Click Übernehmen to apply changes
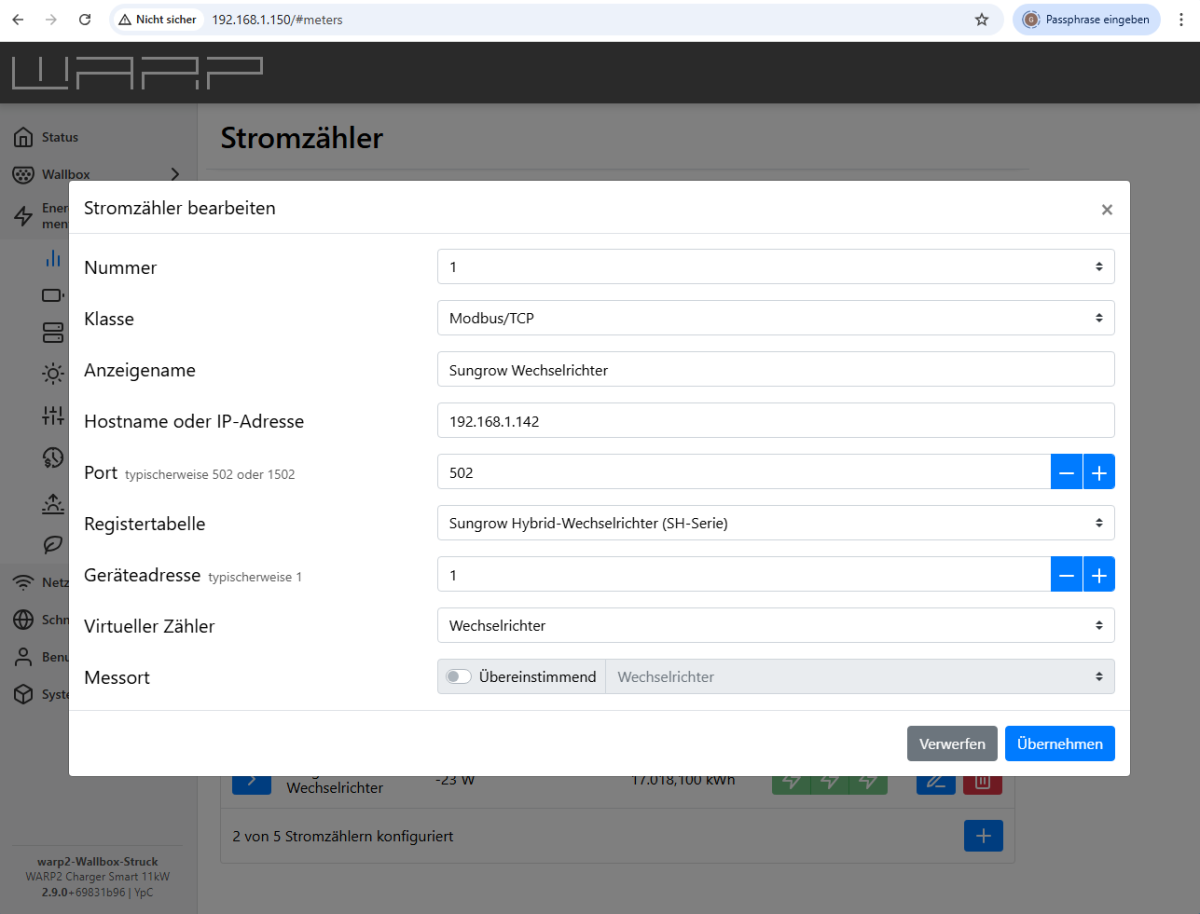 1059,744
